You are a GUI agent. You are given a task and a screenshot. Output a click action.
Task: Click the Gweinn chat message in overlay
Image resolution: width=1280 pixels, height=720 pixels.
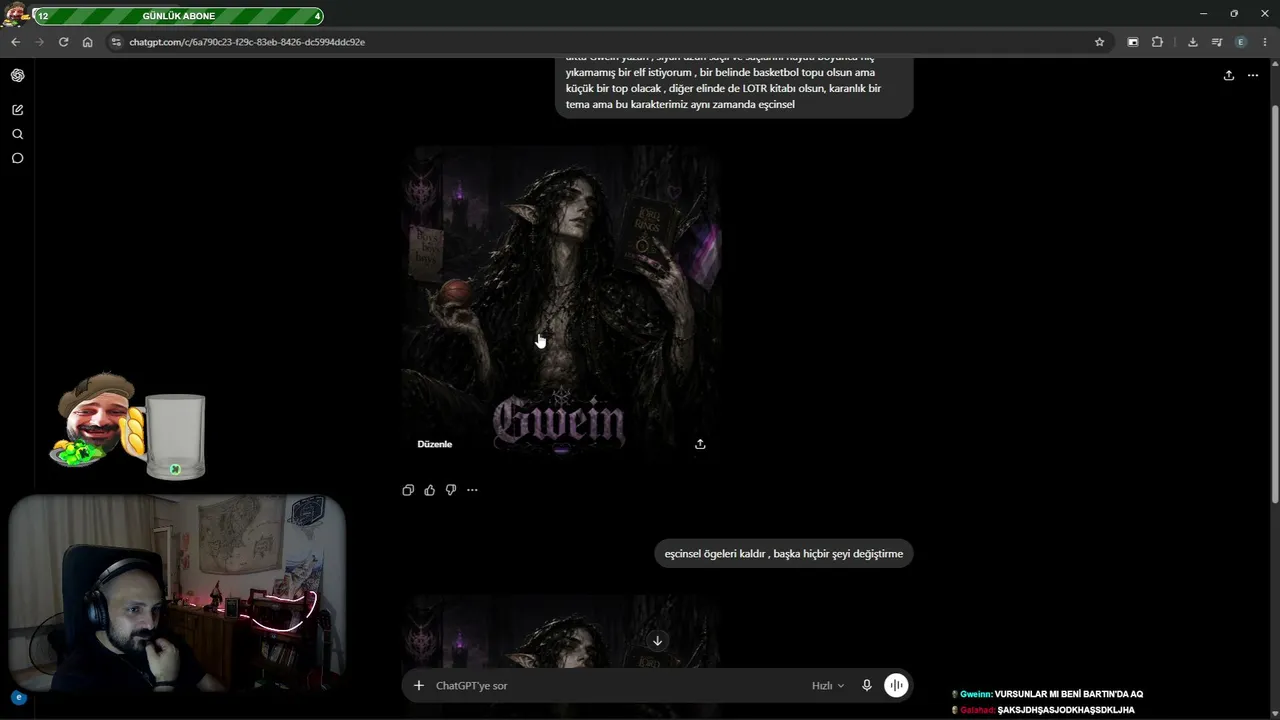(1048, 694)
